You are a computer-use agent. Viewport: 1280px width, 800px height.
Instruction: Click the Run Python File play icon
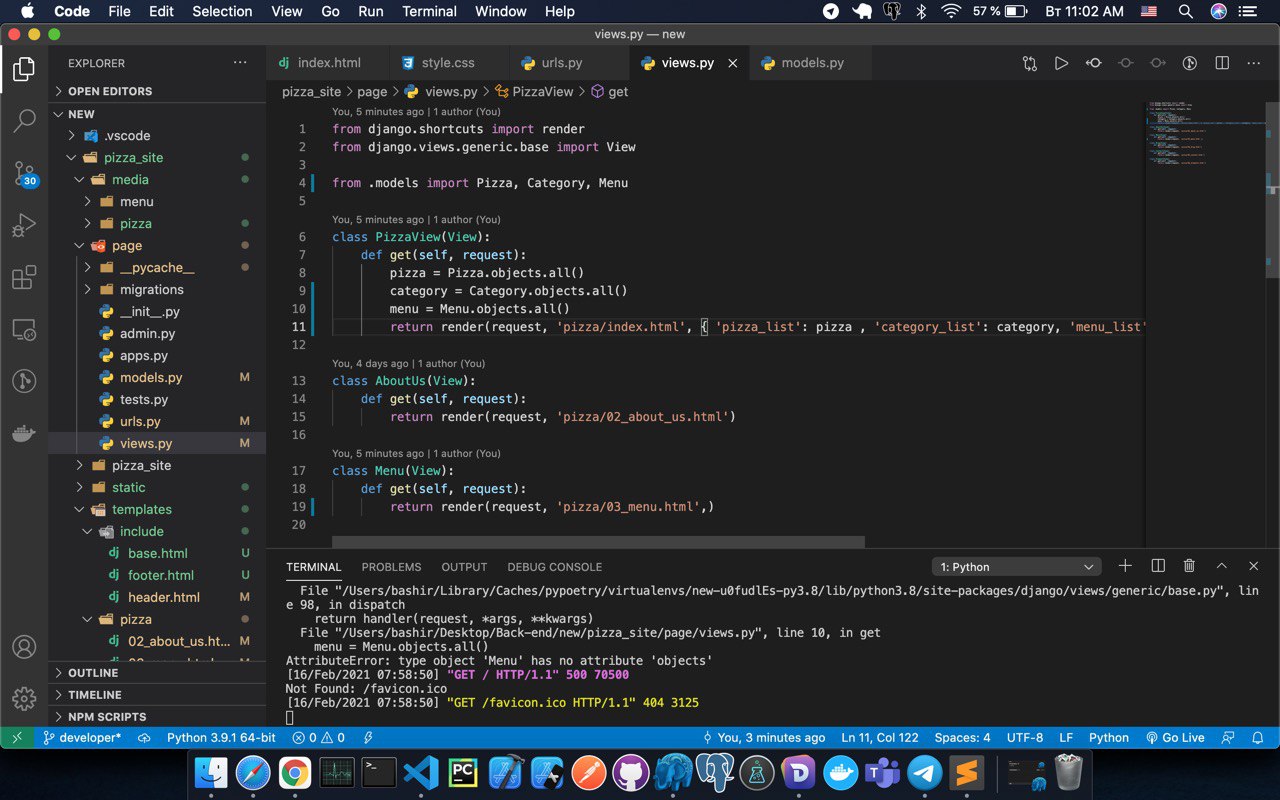1061,63
